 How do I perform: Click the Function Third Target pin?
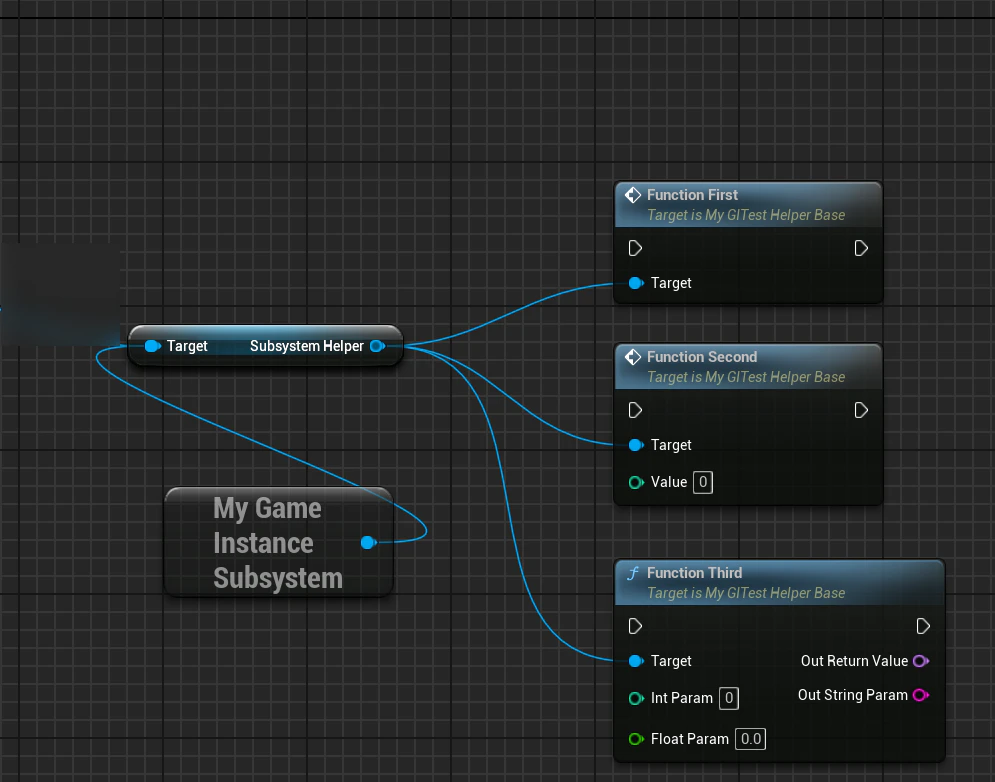636,661
